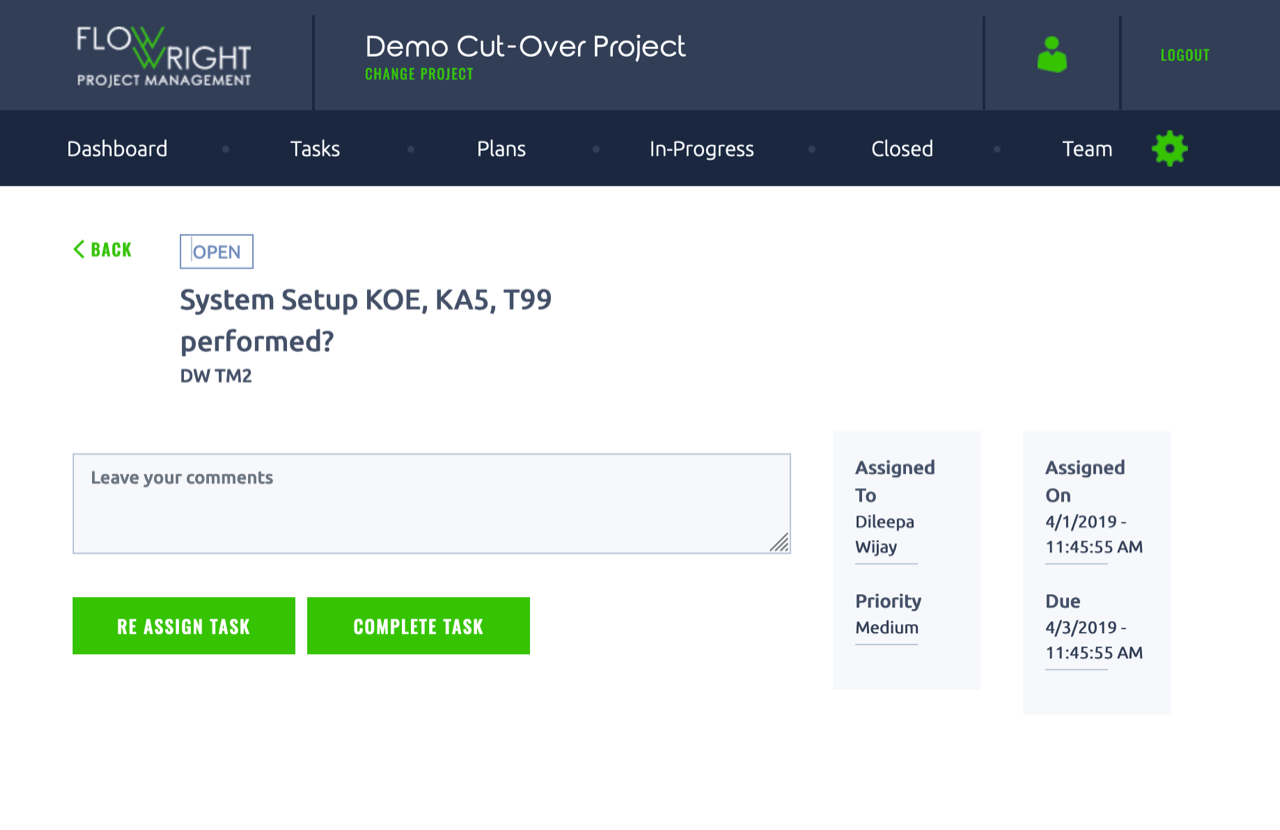Click the due date 4/3/2019 value
Image resolution: width=1280 pixels, height=830 pixels.
(1075, 640)
